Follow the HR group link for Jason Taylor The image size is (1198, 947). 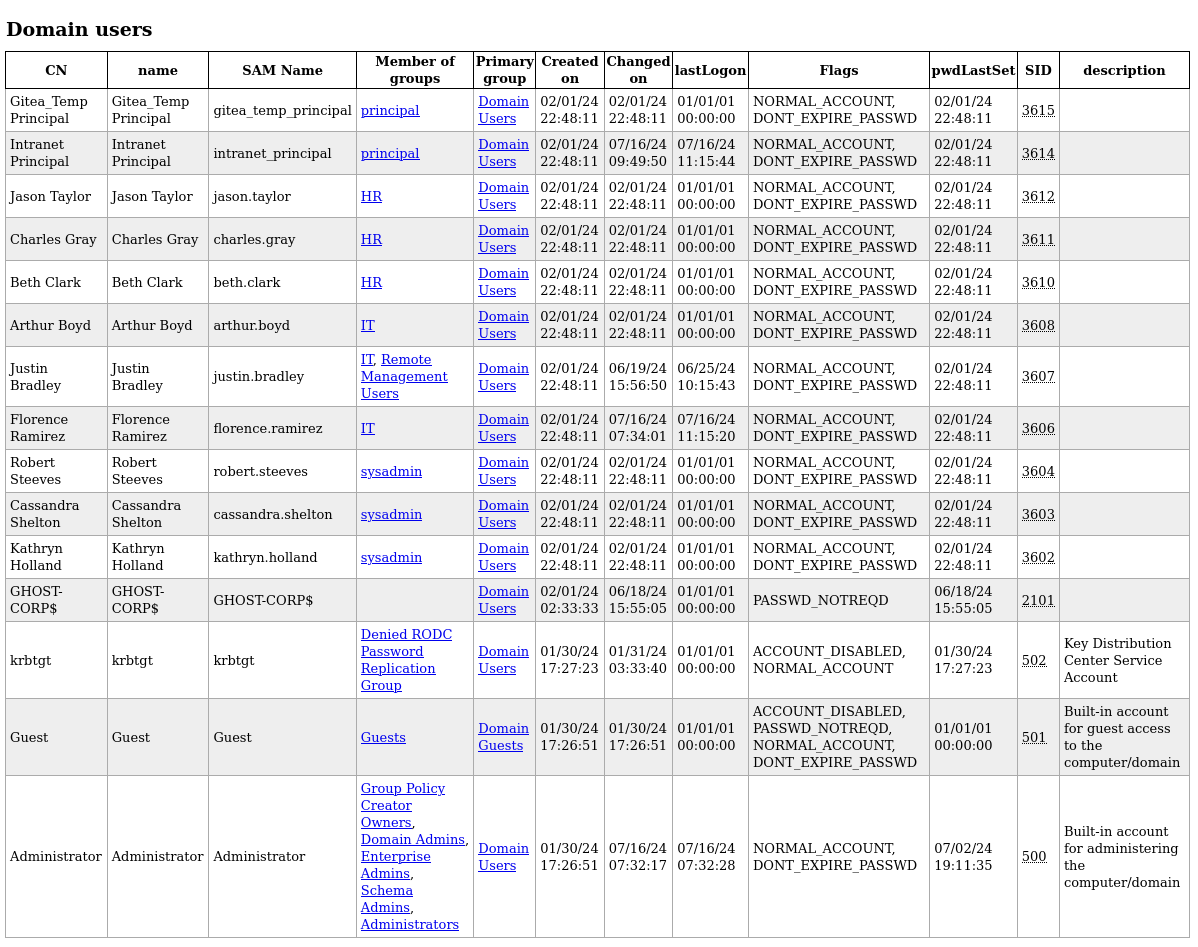[371, 196]
